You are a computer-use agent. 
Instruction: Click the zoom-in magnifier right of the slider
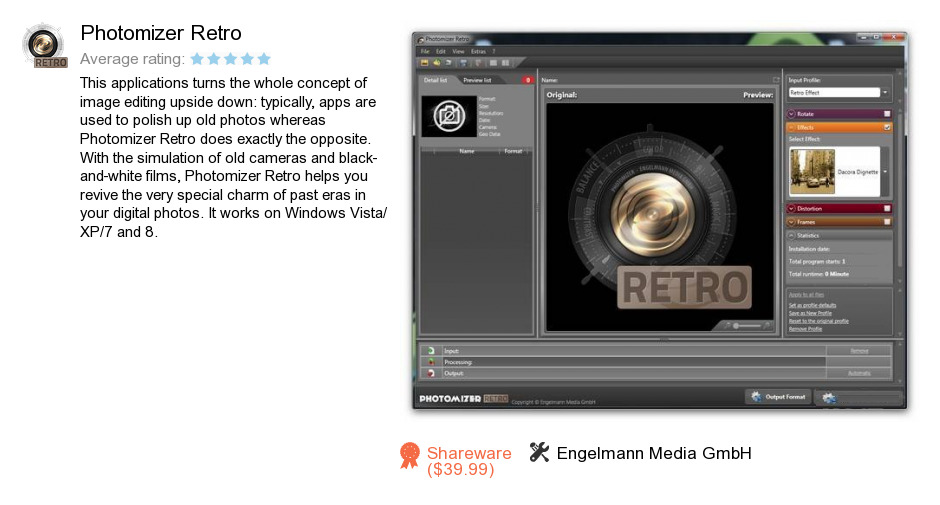pyautogui.click(x=767, y=325)
